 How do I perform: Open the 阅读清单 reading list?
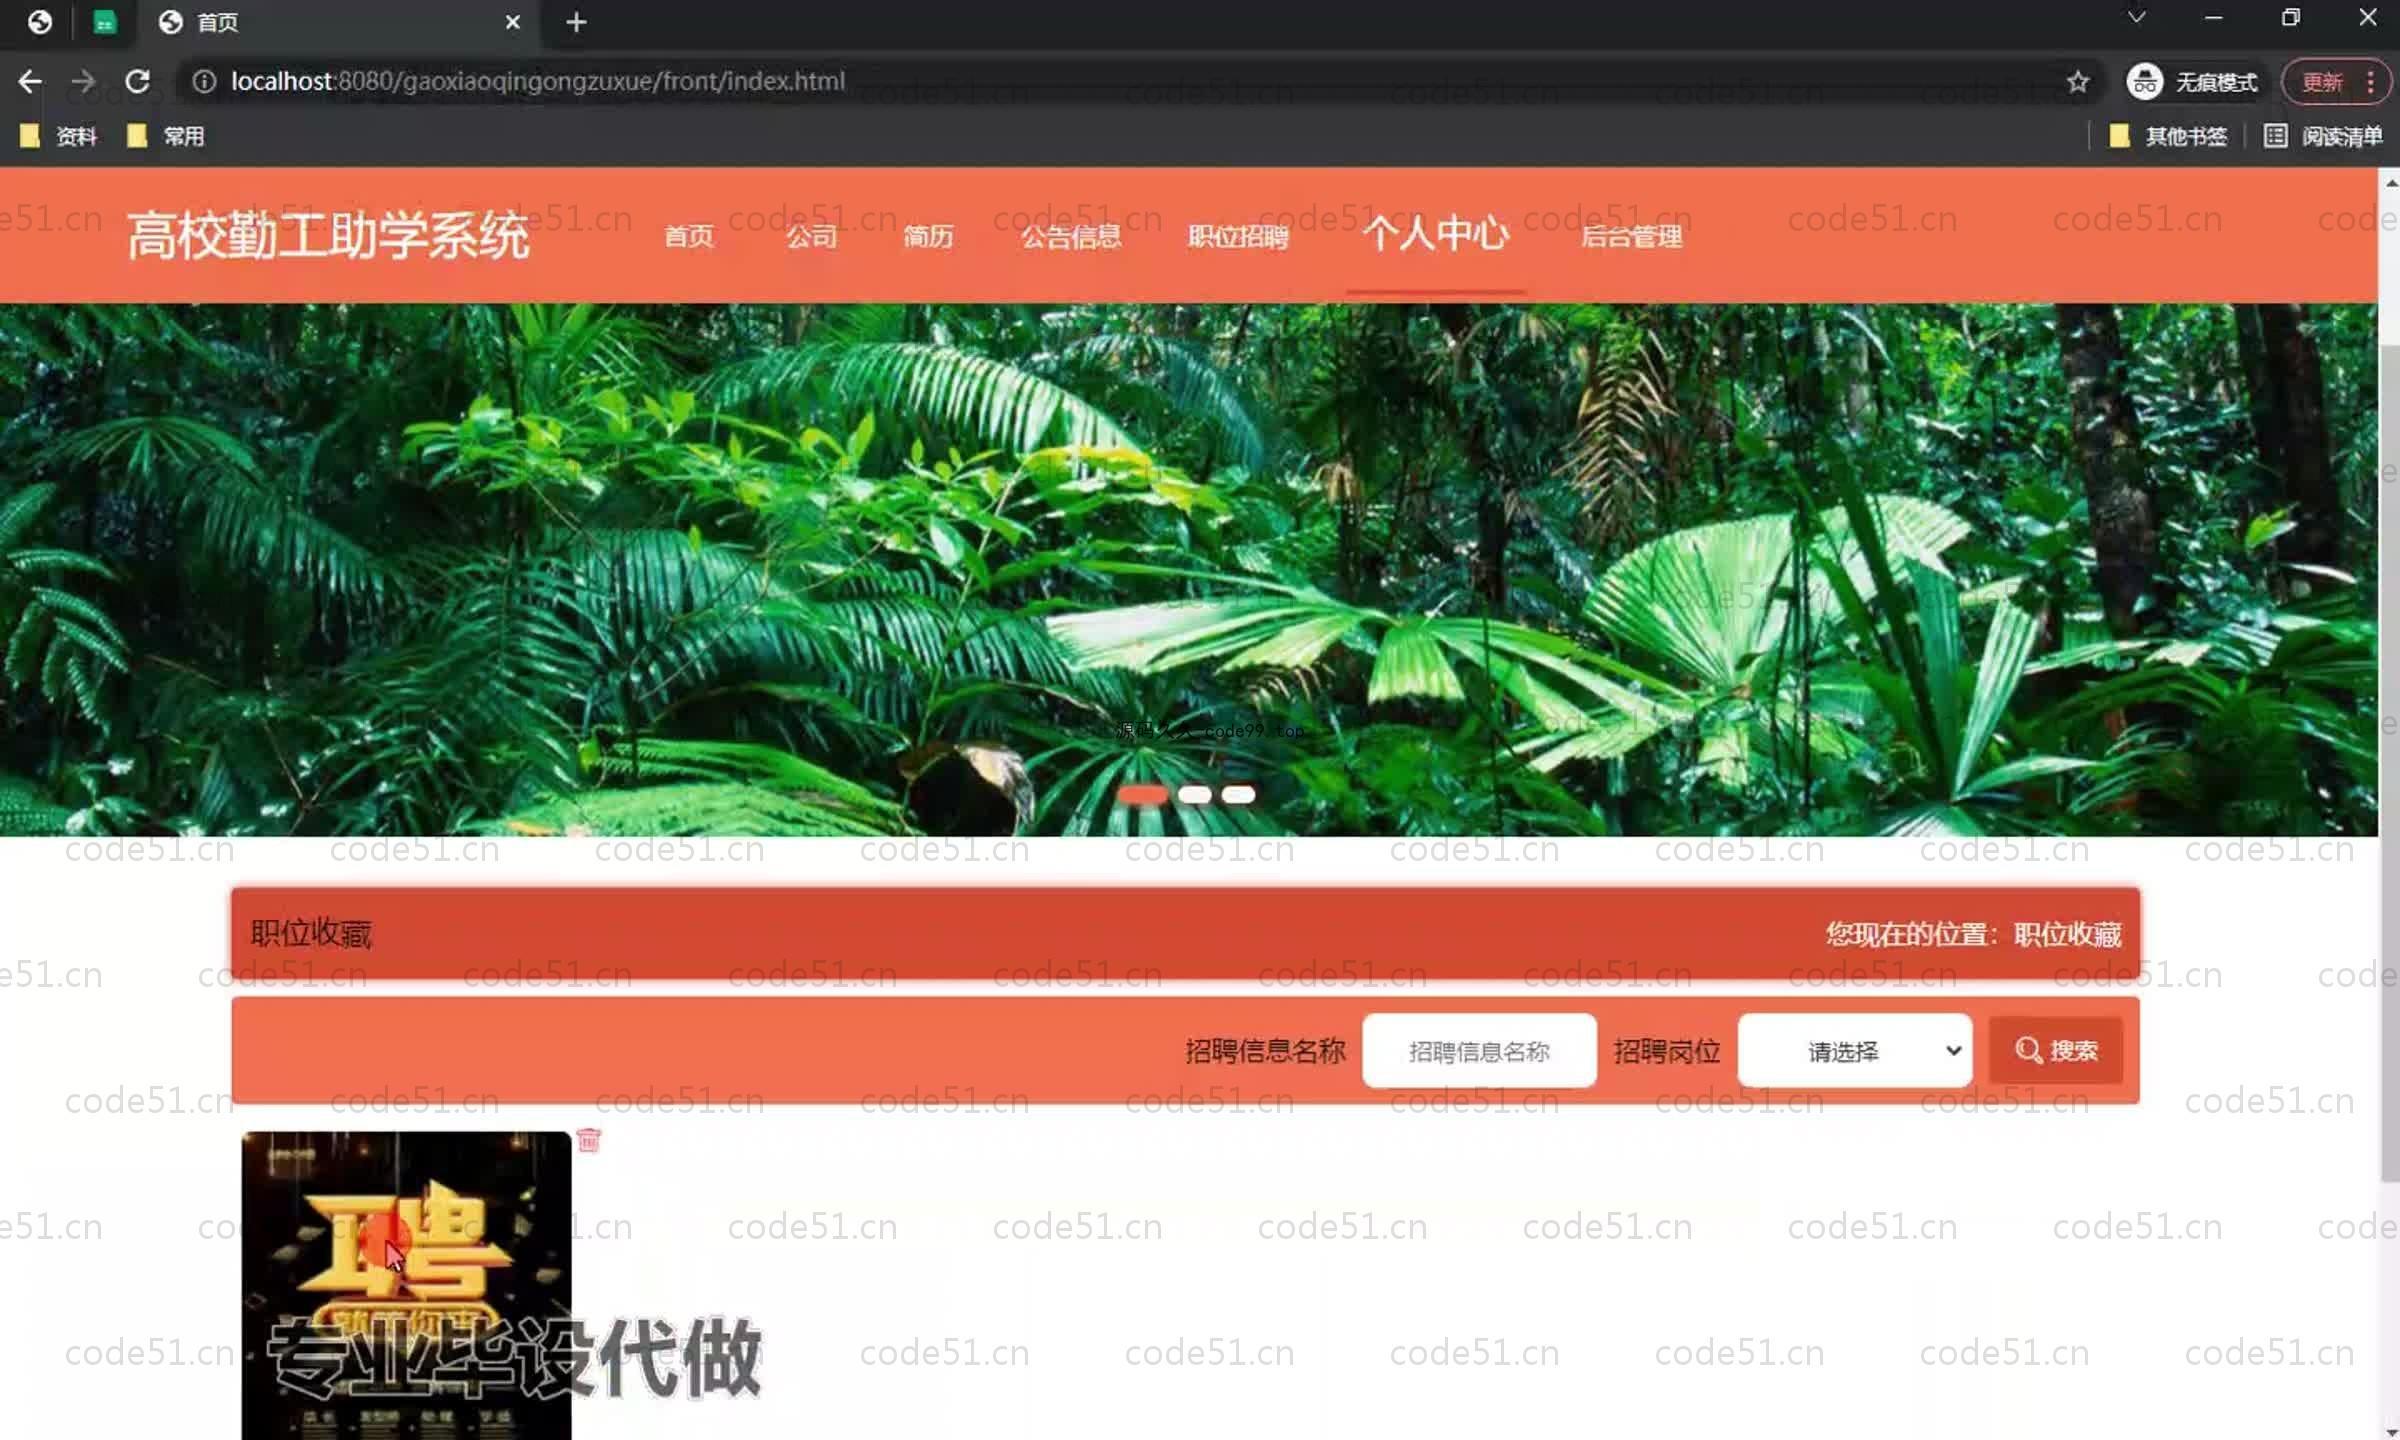2324,136
